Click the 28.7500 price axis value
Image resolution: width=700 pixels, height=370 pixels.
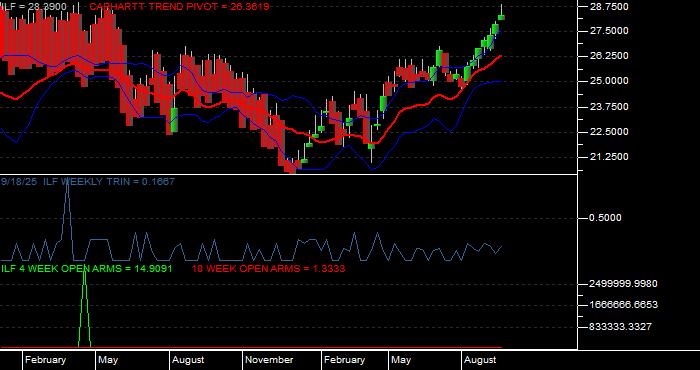click(609, 7)
